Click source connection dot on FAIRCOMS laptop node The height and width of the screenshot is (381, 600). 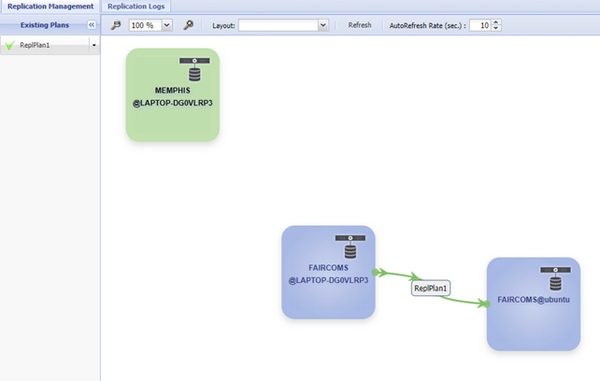tap(375, 272)
